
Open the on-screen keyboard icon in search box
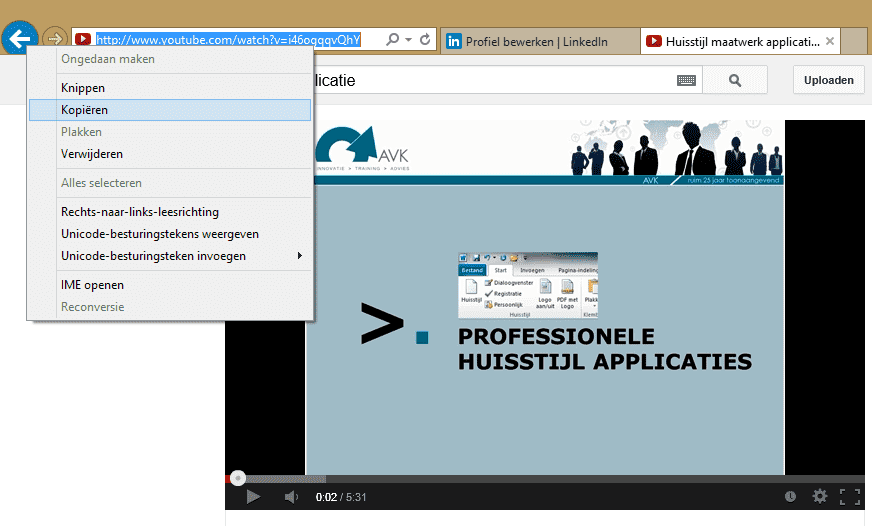pos(686,81)
